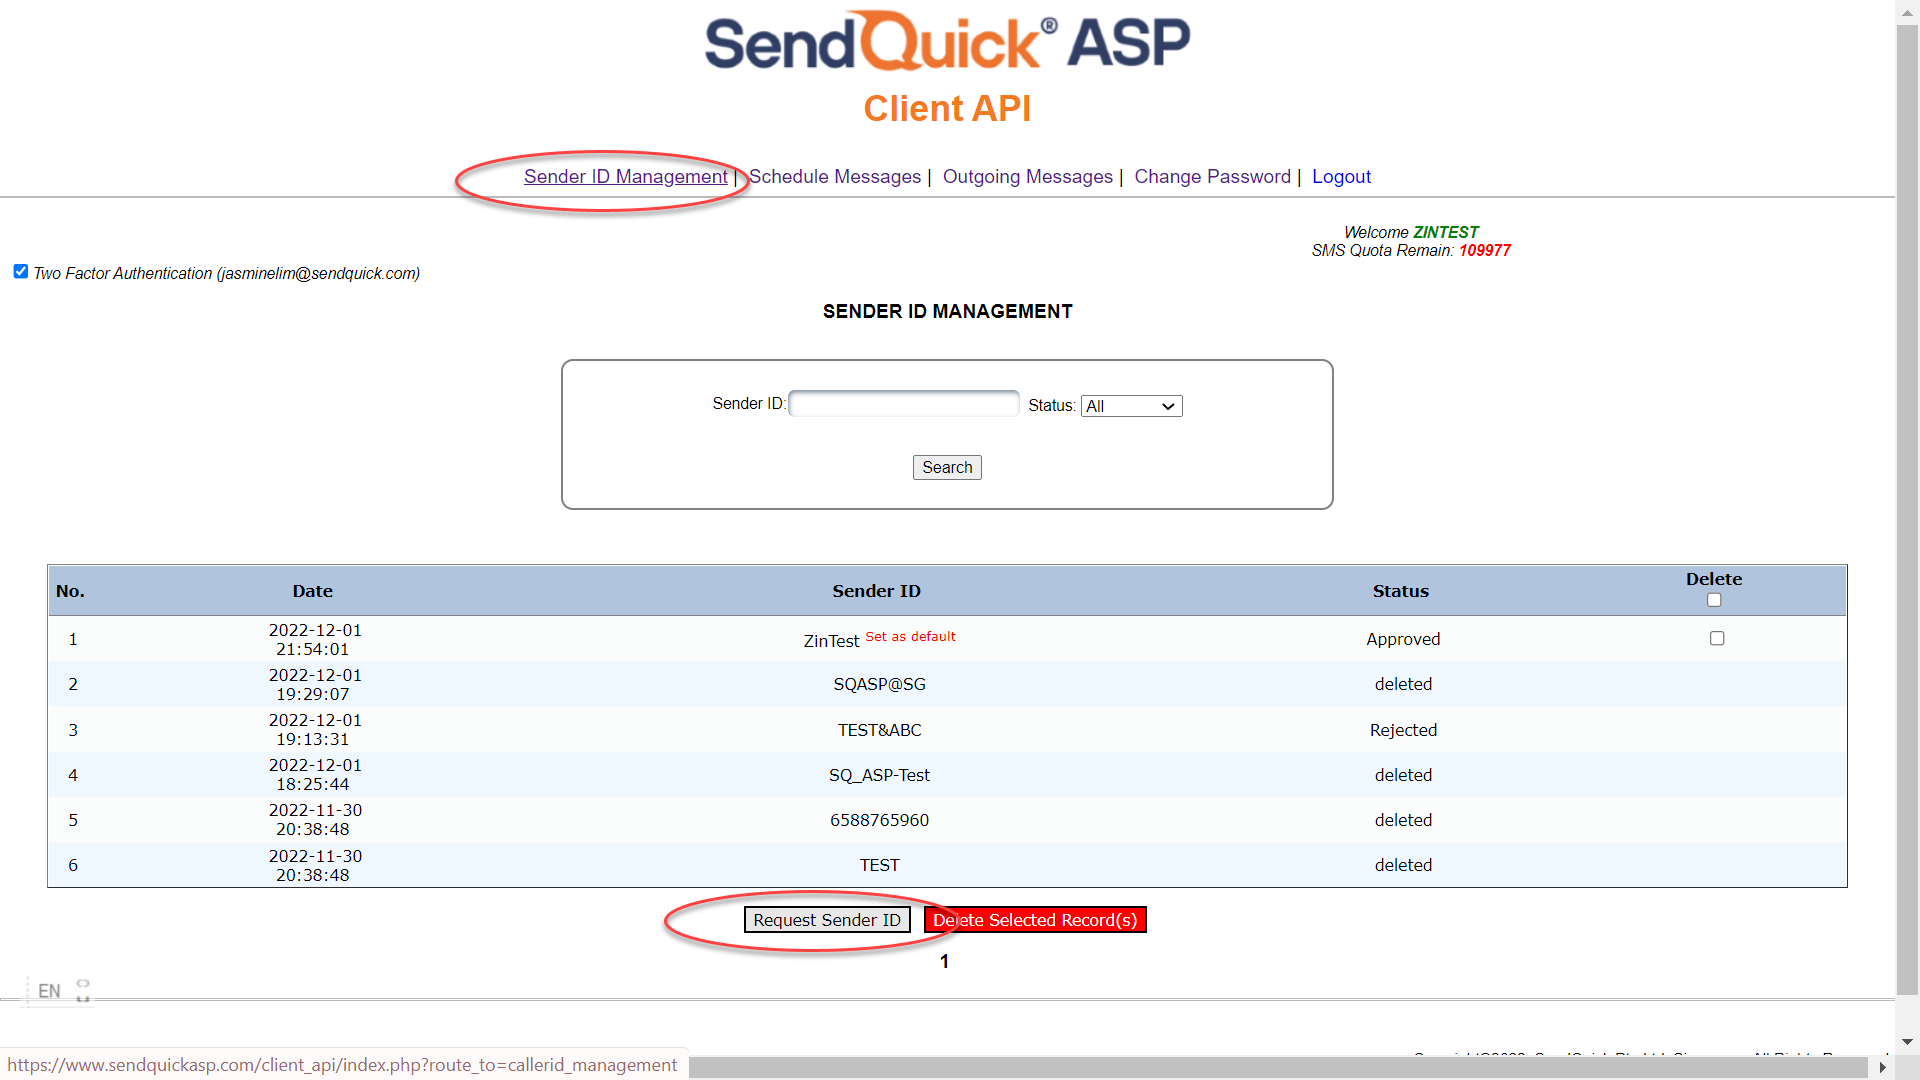The width and height of the screenshot is (1920, 1080).
Task: Open Sender ID Management page
Action: 625,177
